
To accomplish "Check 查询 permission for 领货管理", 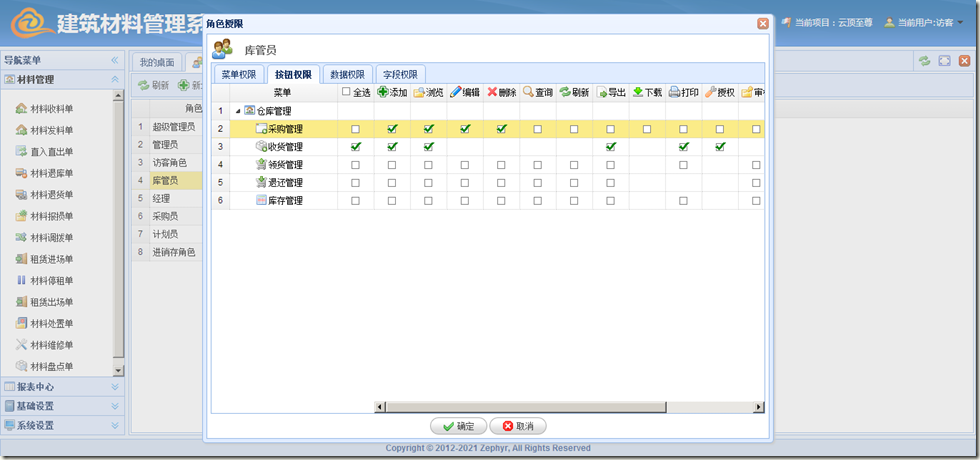I will [537, 165].
